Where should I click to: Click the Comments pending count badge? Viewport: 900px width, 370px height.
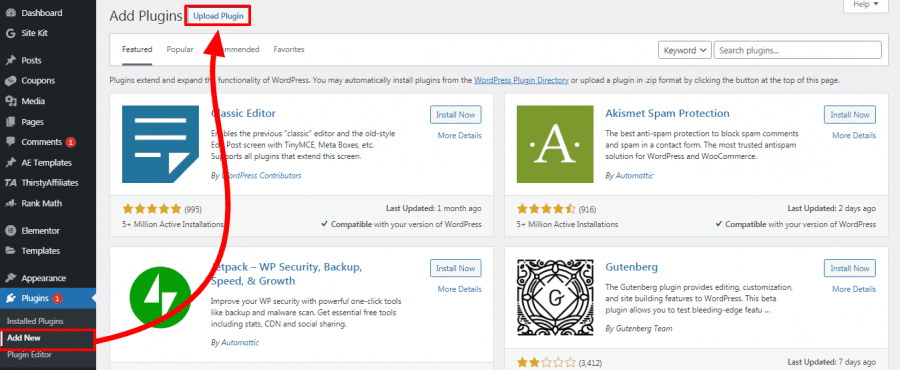pos(71,142)
